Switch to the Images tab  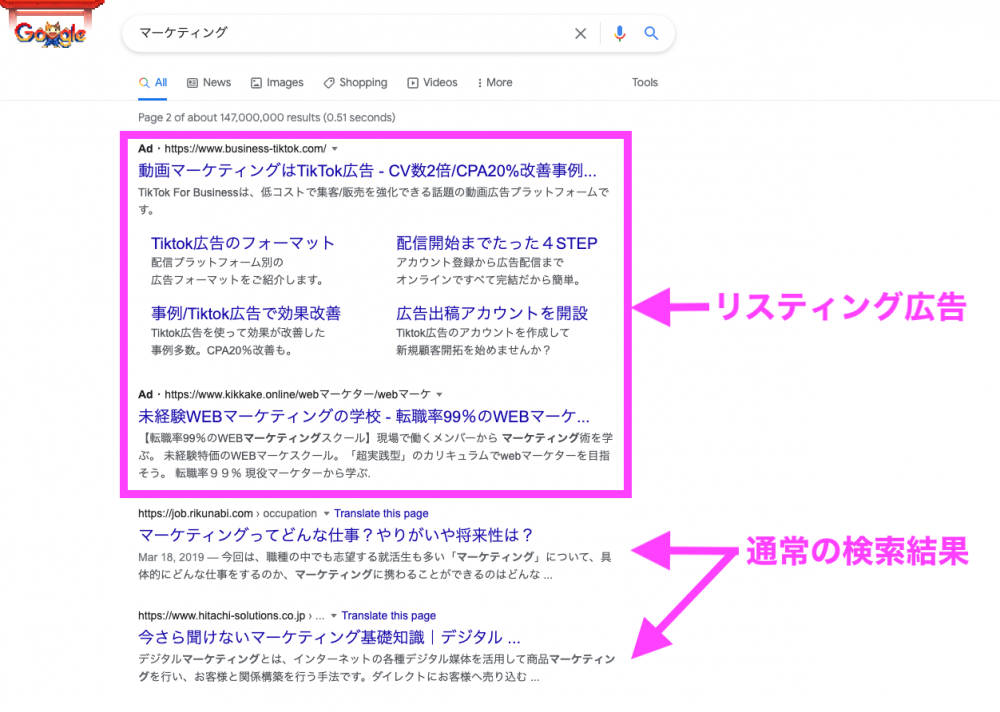point(277,83)
